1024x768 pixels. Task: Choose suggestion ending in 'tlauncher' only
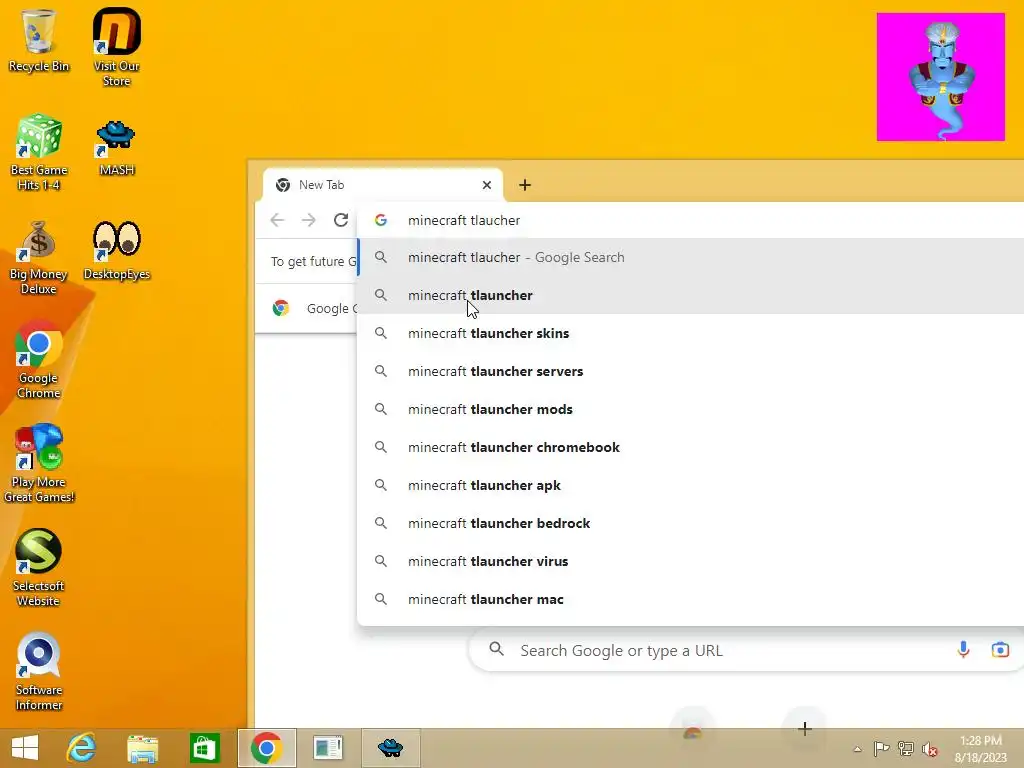pyautogui.click(x=690, y=295)
